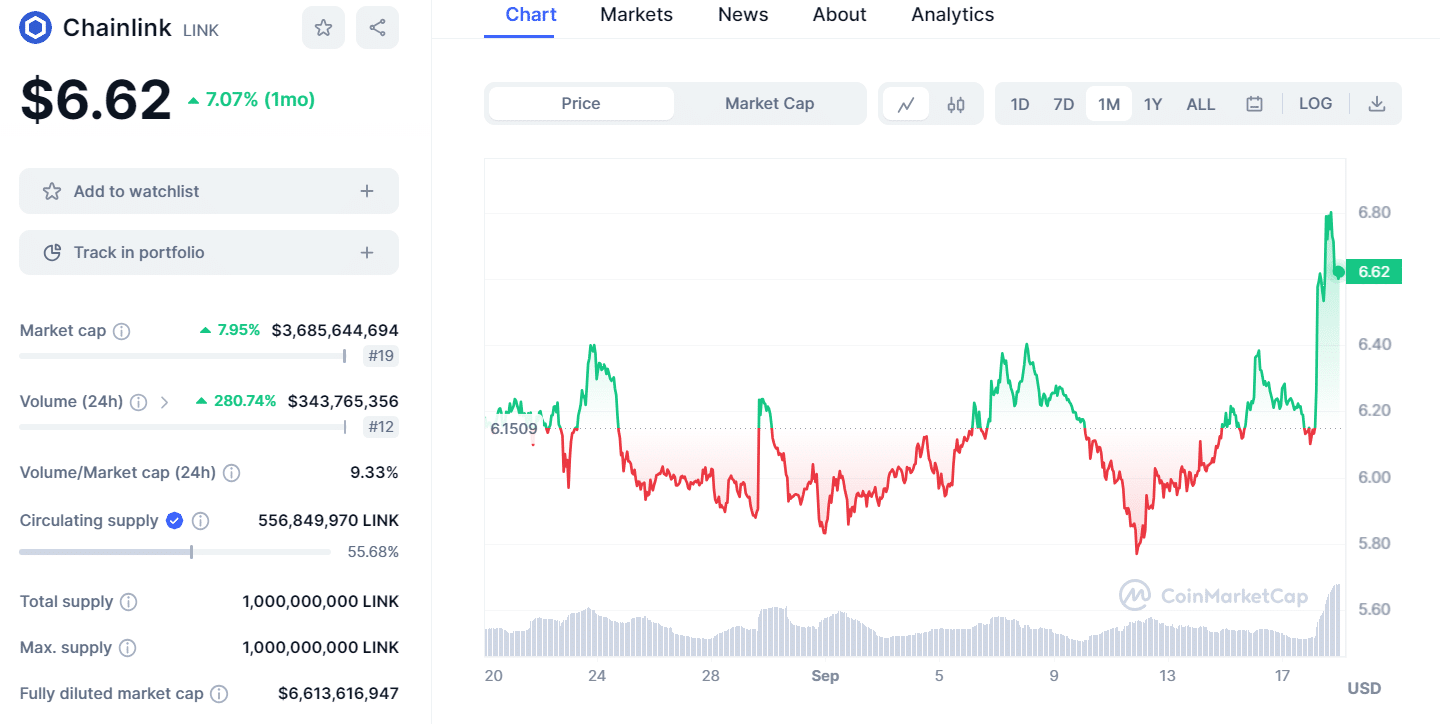
Task: Click the Circulating supply progress bar
Action: [x=175, y=552]
